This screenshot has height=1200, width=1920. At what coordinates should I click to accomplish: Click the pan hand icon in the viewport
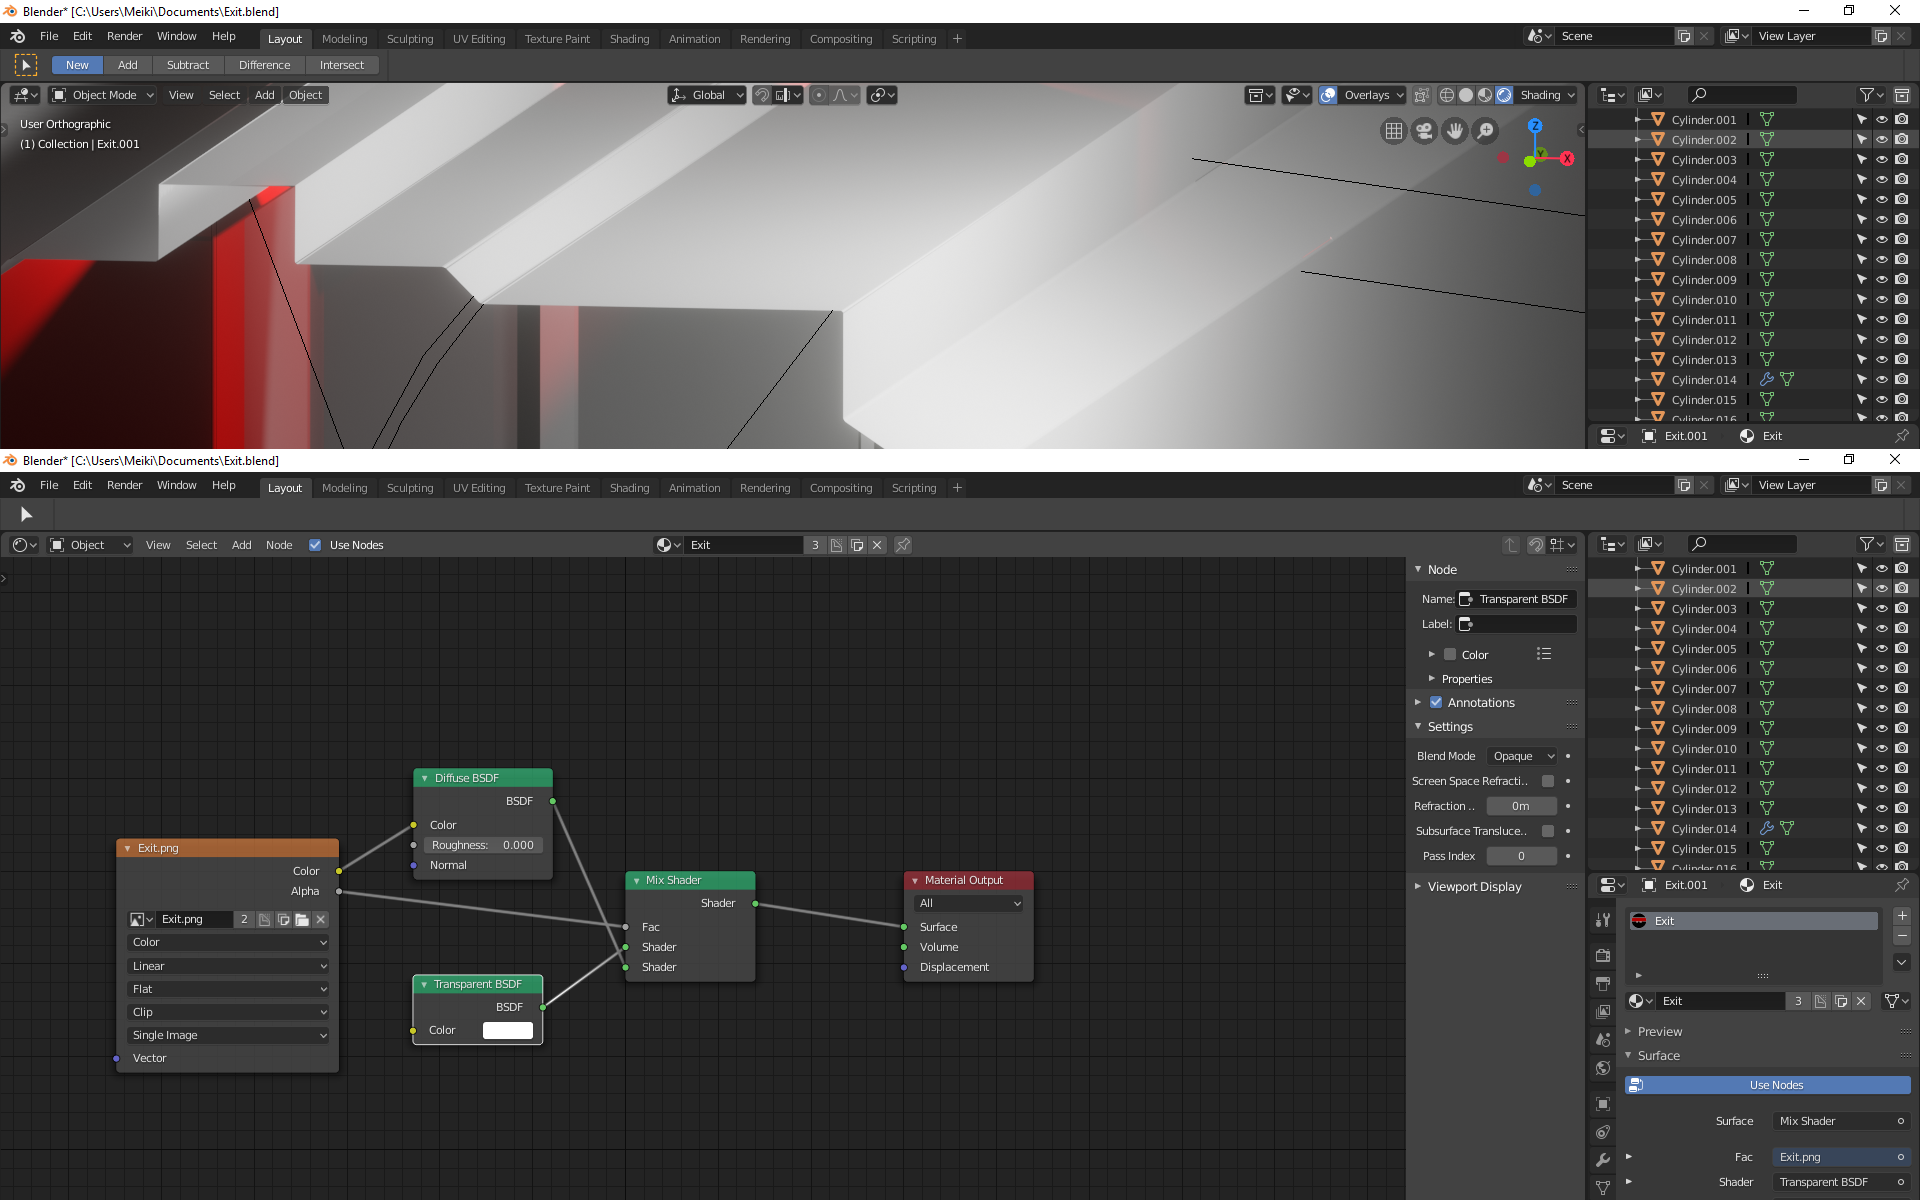(1455, 131)
